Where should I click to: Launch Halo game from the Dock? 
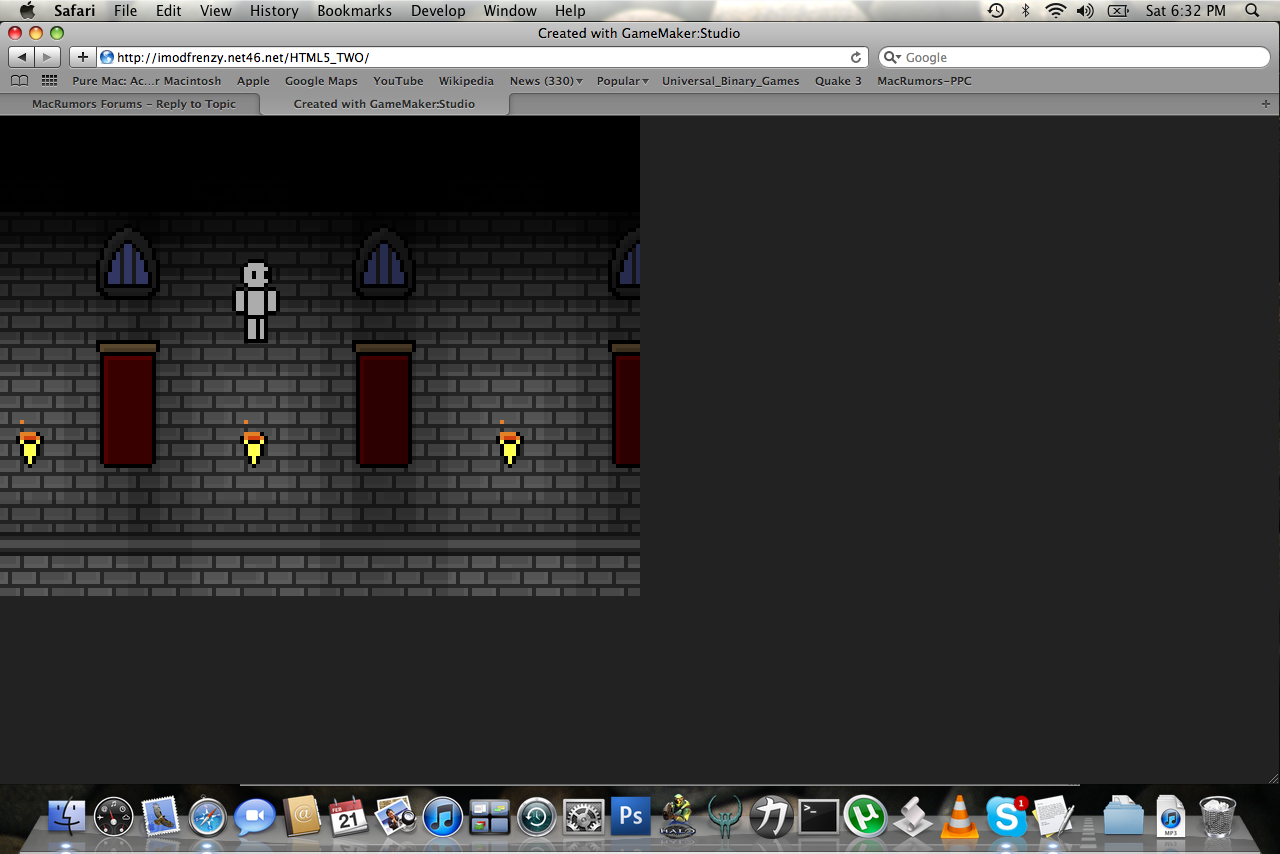pyautogui.click(x=678, y=815)
